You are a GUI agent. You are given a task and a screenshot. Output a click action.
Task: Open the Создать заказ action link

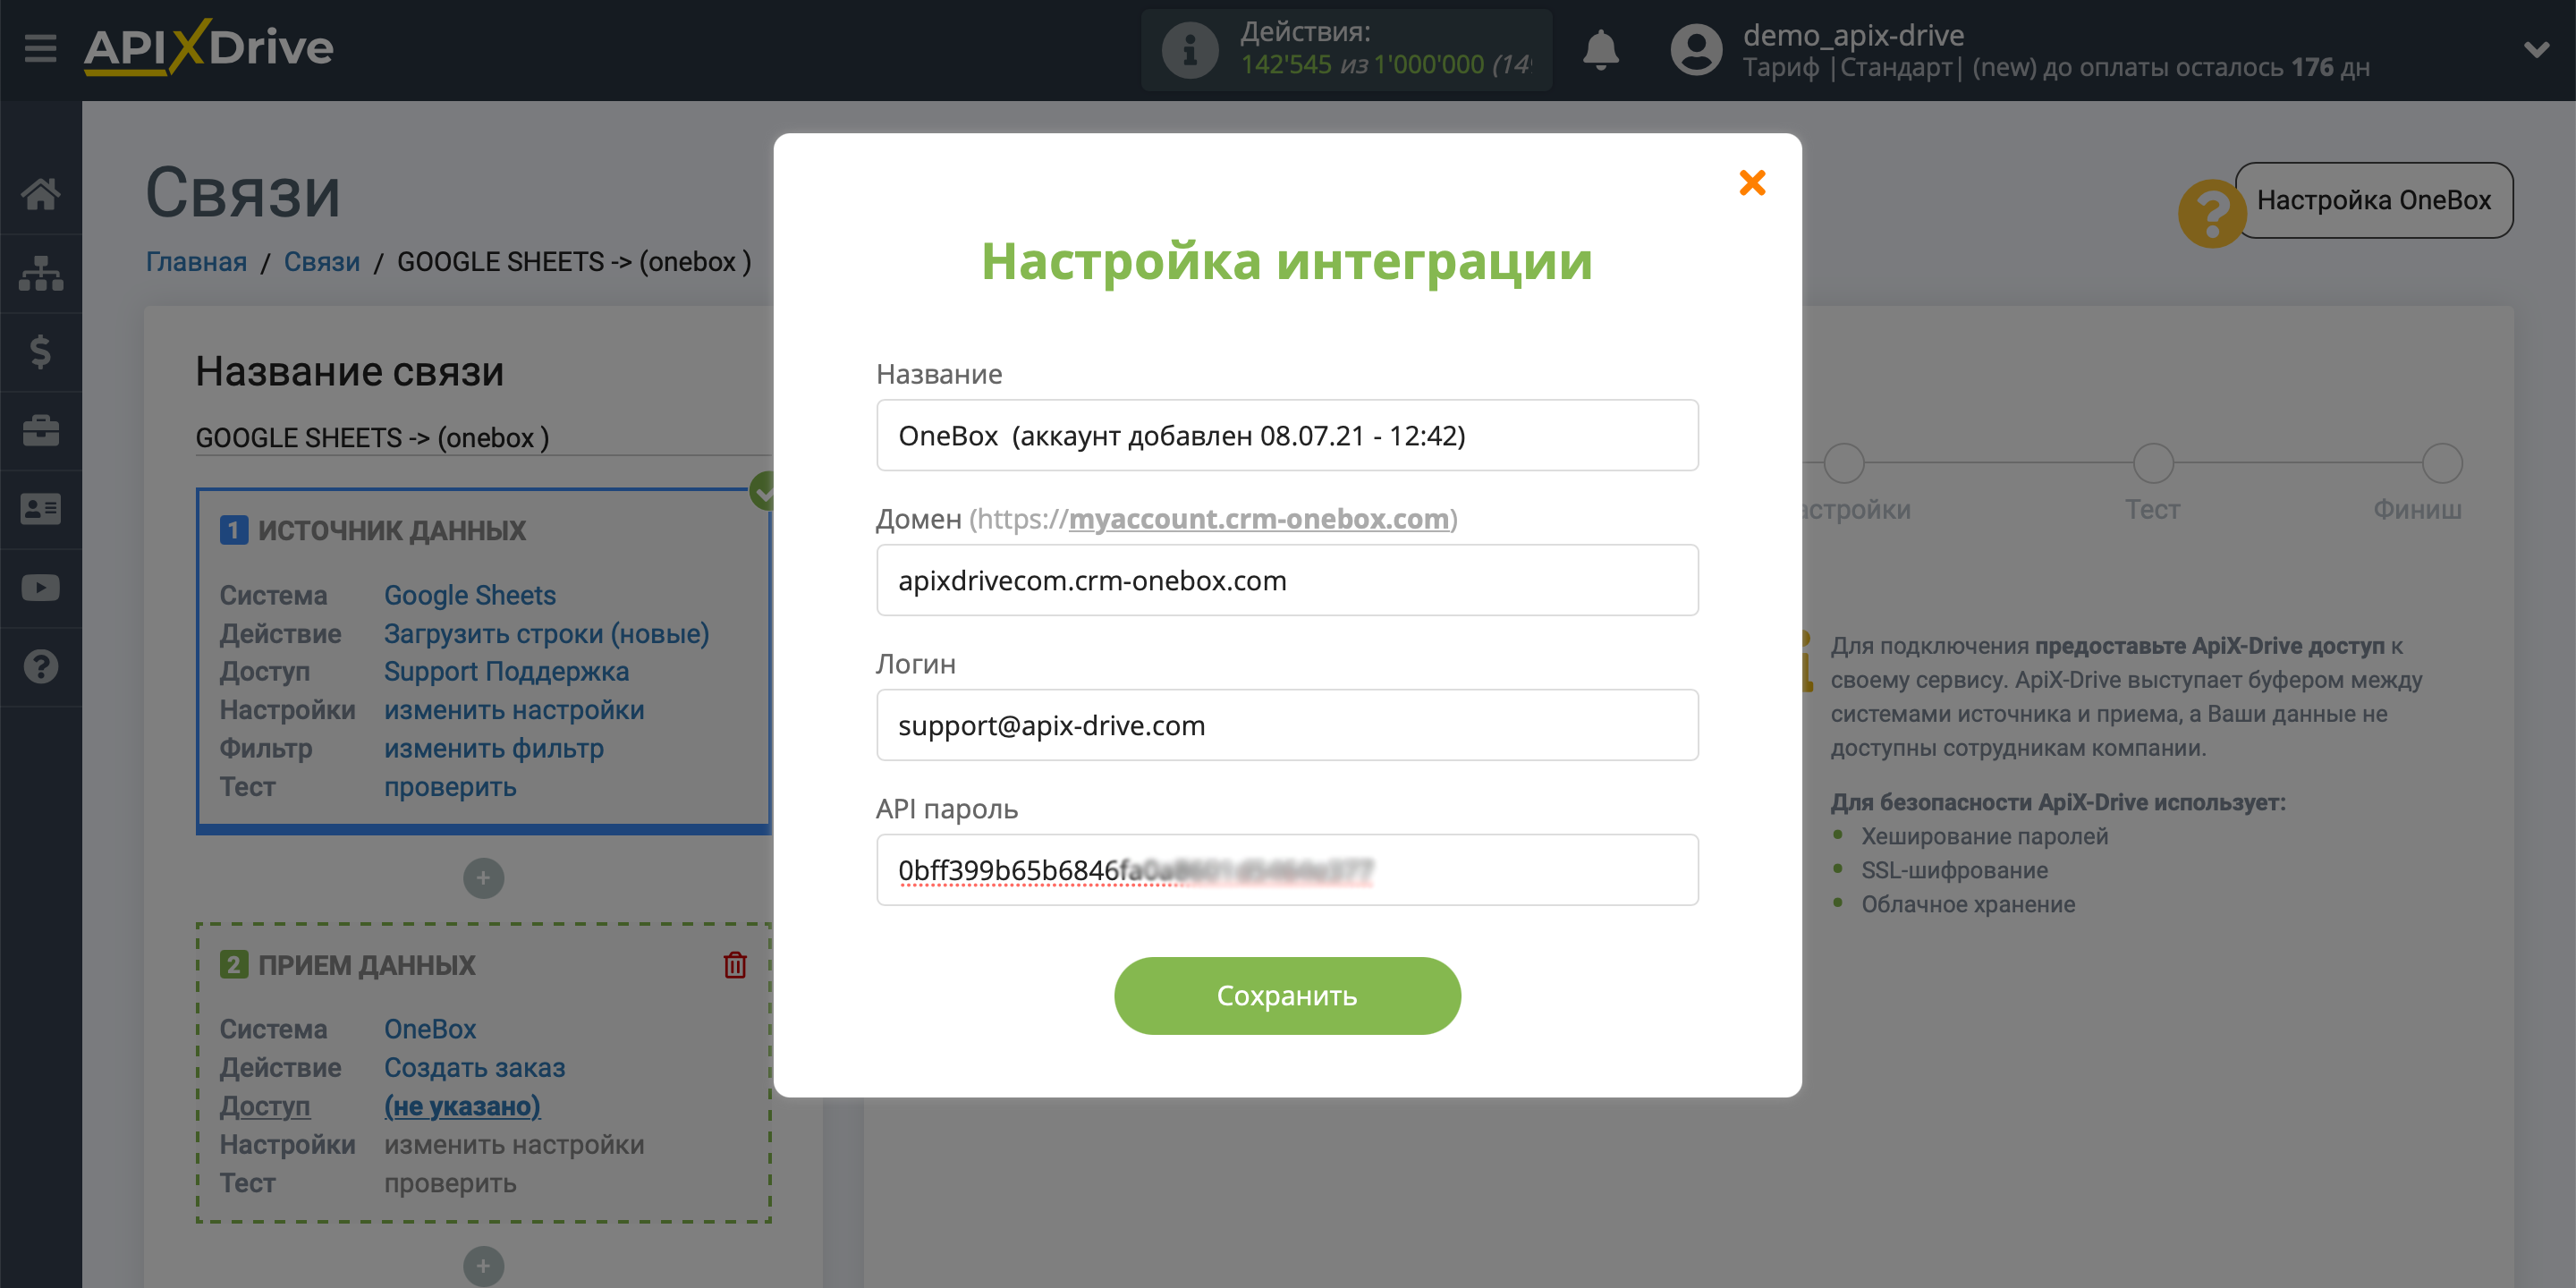coord(474,1068)
